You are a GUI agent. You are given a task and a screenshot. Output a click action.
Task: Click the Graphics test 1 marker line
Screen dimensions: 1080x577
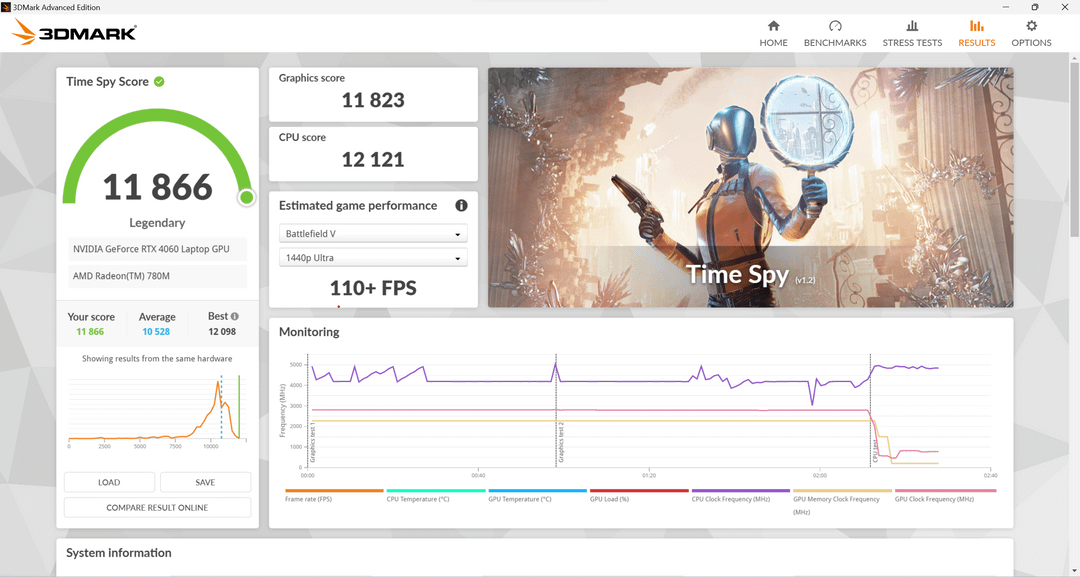(x=308, y=411)
